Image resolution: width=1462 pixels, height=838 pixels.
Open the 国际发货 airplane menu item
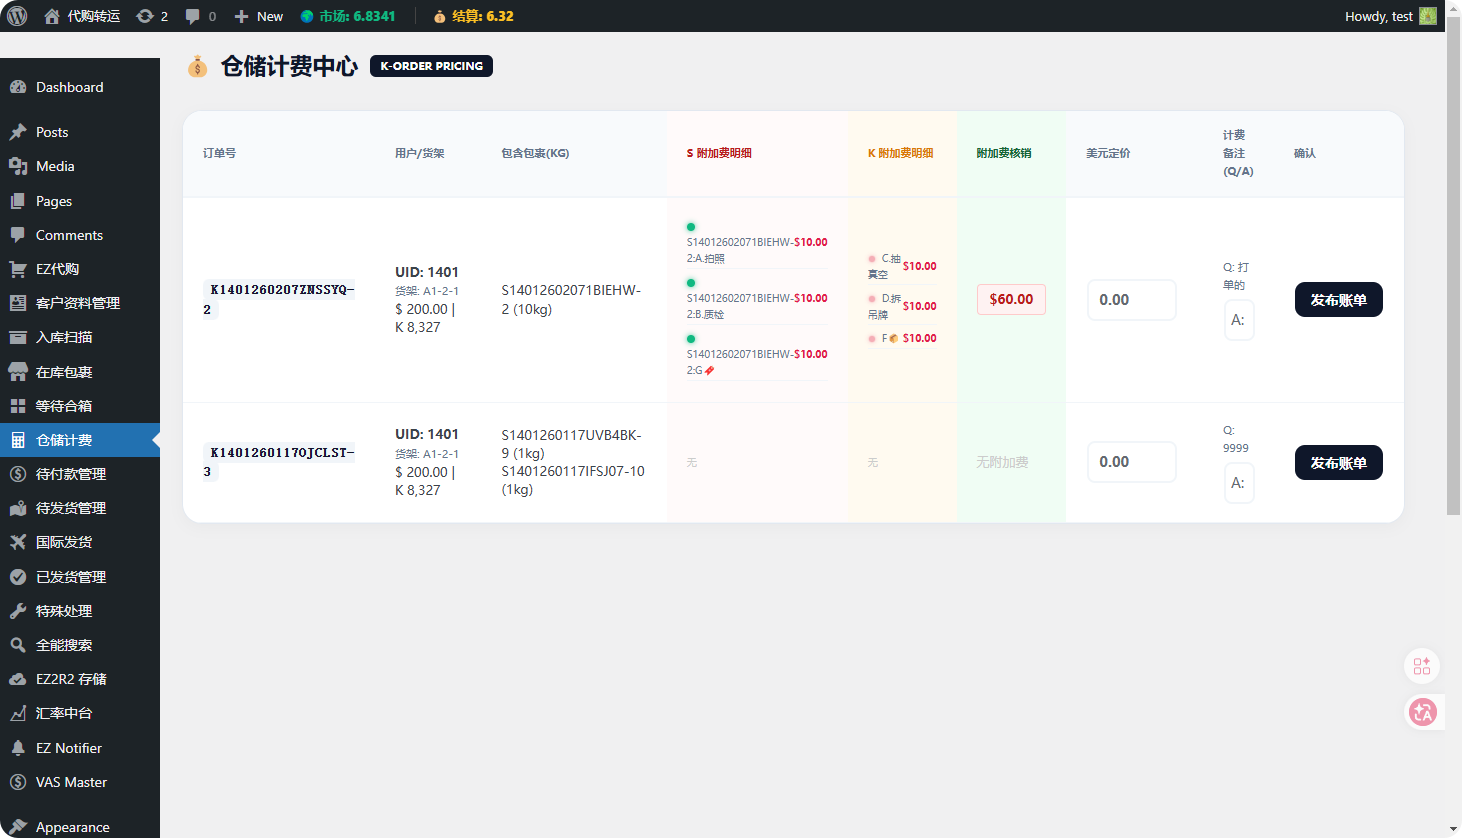64,542
